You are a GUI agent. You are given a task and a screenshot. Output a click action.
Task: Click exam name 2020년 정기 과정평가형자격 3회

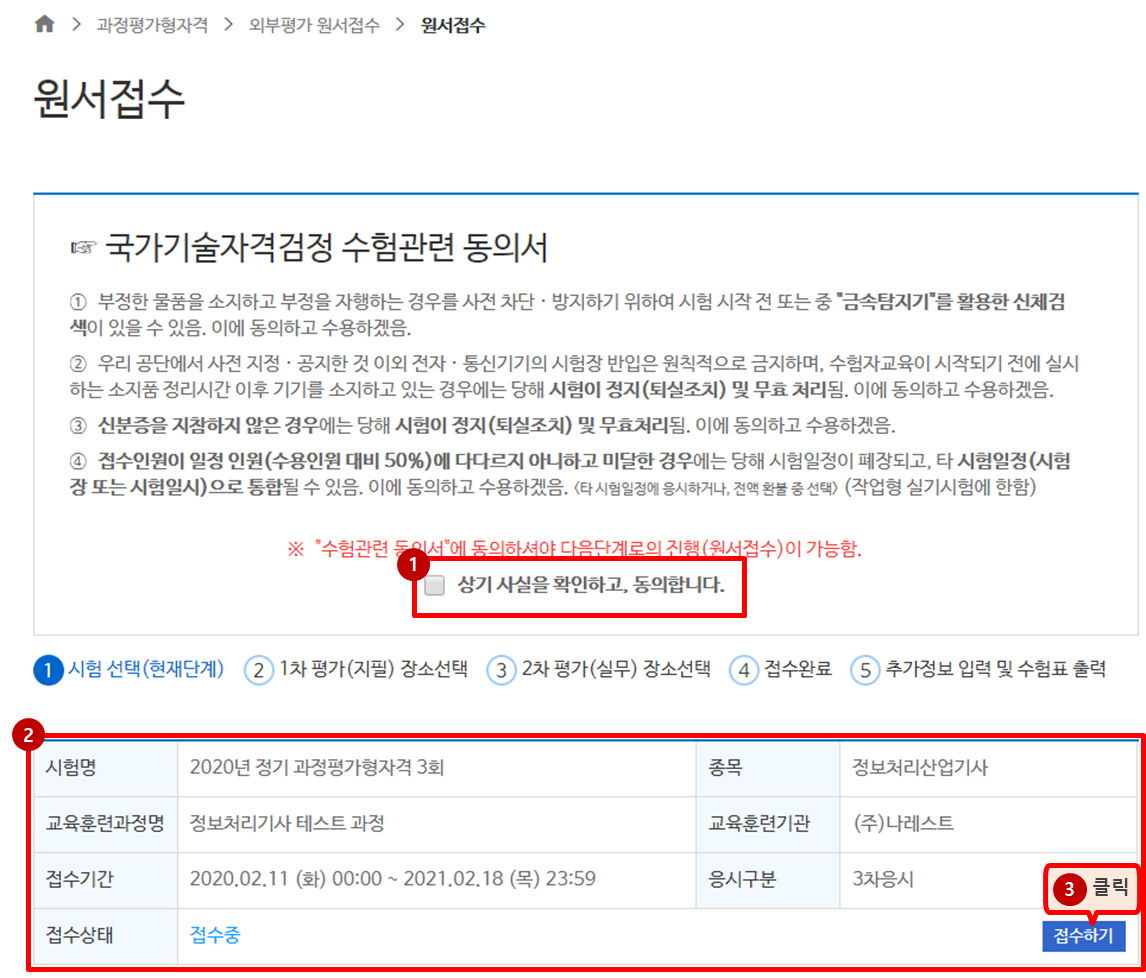click(x=317, y=767)
